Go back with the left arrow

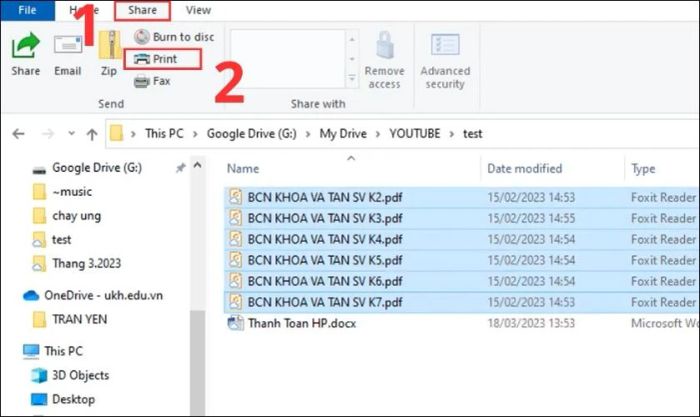18,133
